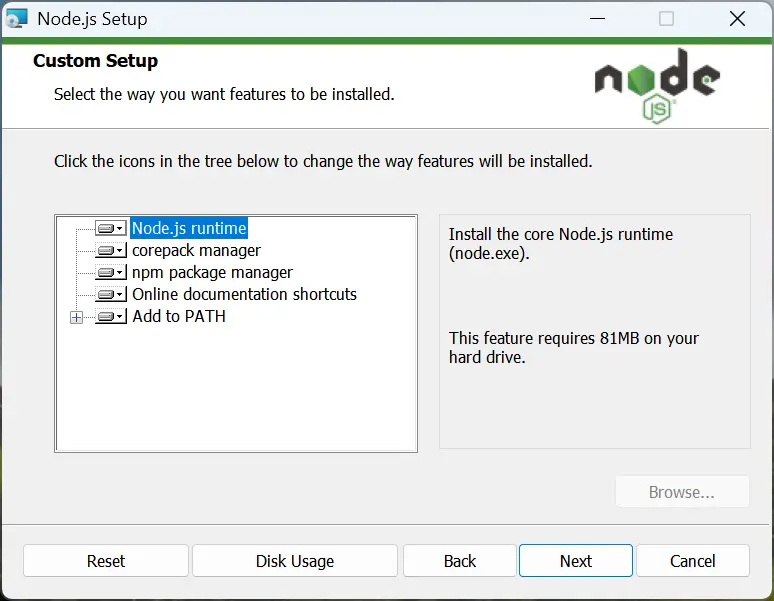774x601 pixels.
Task: Click the Browse... button
Action: 682,491
